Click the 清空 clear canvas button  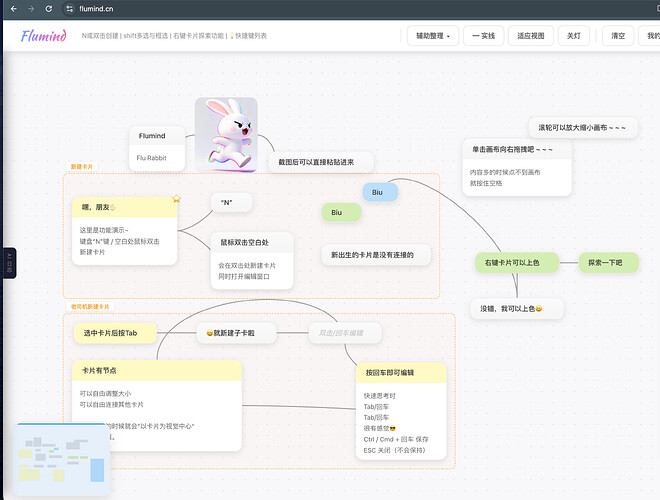[x=617, y=36]
